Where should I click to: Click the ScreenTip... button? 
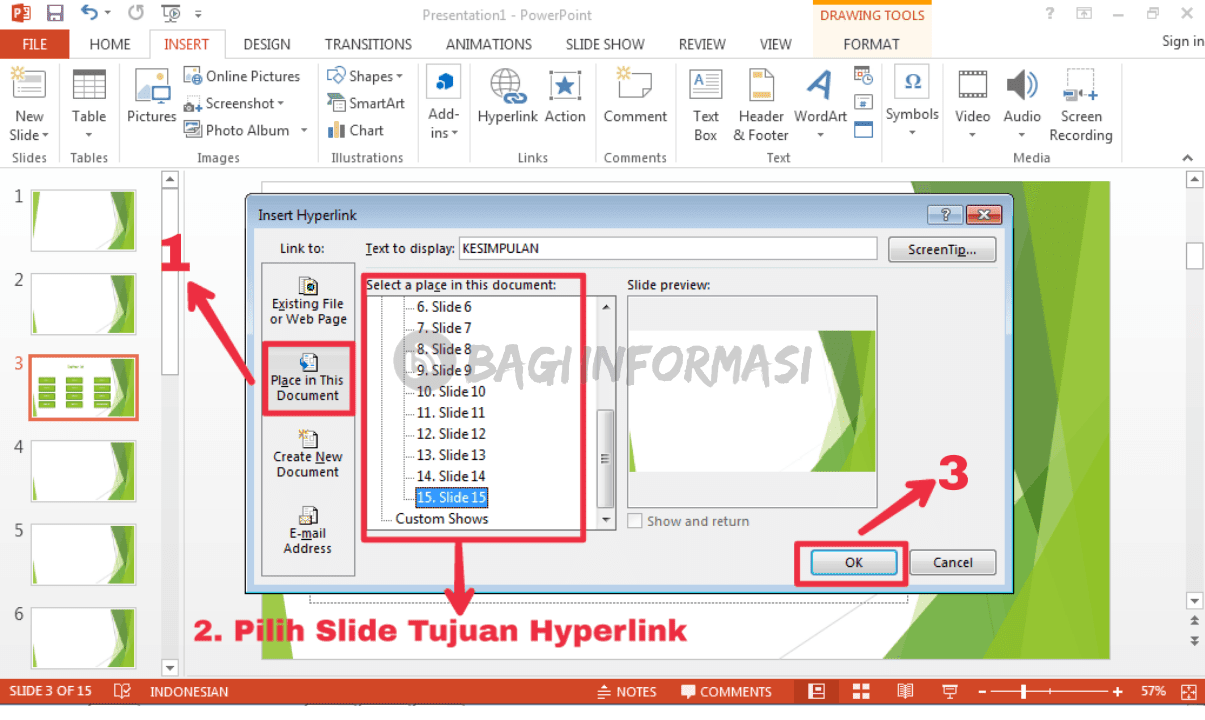click(x=942, y=249)
